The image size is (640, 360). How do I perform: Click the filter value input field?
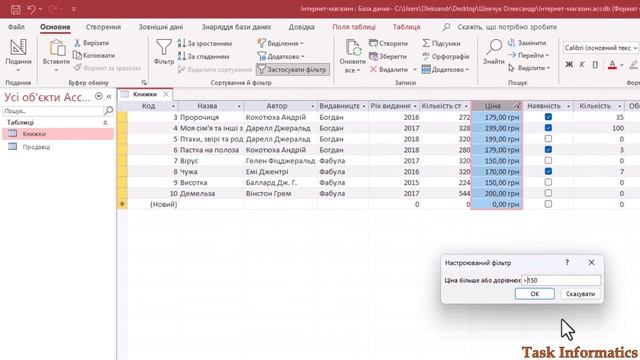[561, 280]
